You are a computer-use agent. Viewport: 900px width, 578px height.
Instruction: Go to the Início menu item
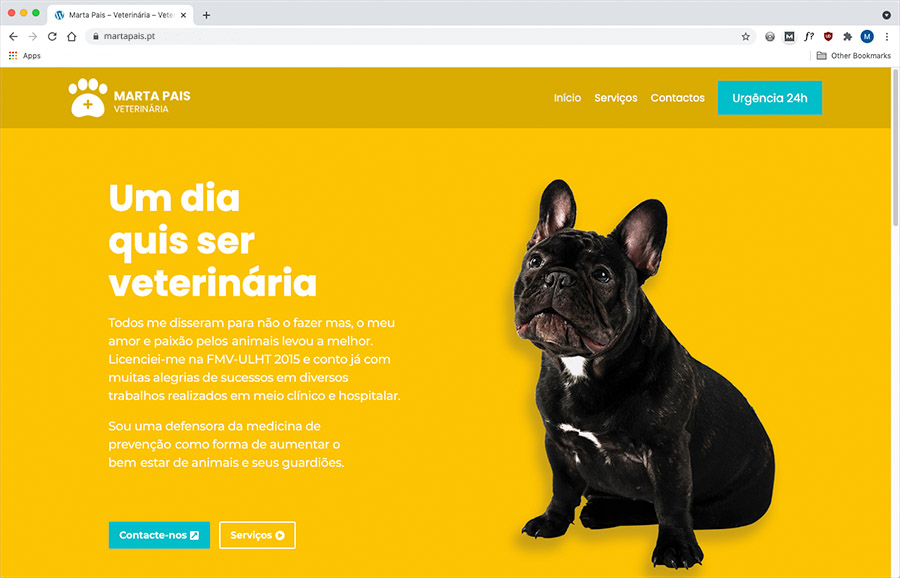tap(567, 98)
